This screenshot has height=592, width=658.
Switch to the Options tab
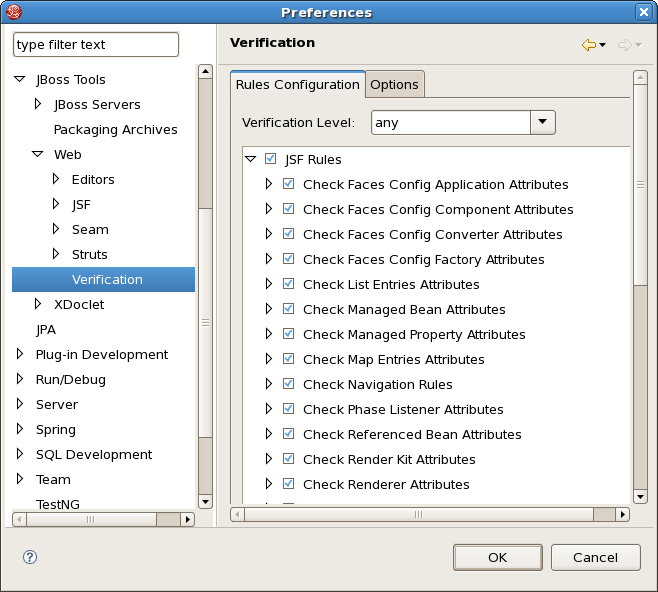[394, 84]
